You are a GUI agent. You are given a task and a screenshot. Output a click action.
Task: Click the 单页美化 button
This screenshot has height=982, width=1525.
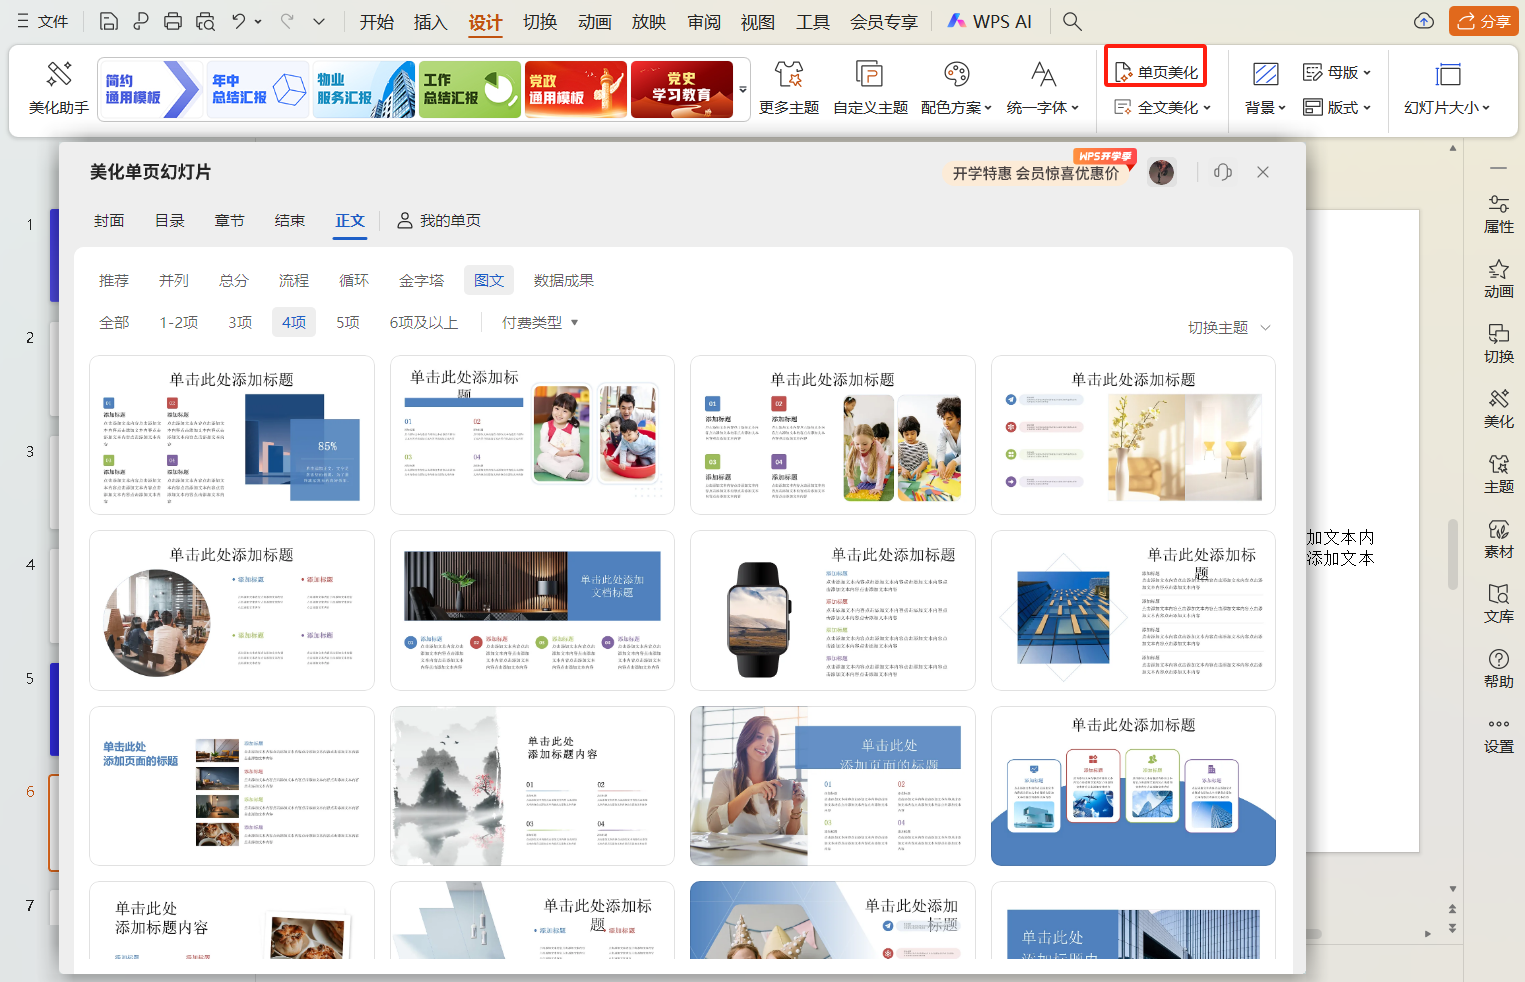1156,72
